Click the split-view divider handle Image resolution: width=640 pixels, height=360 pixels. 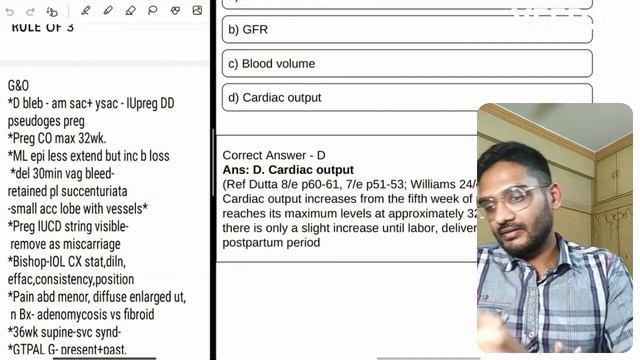click(x=213, y=162)
